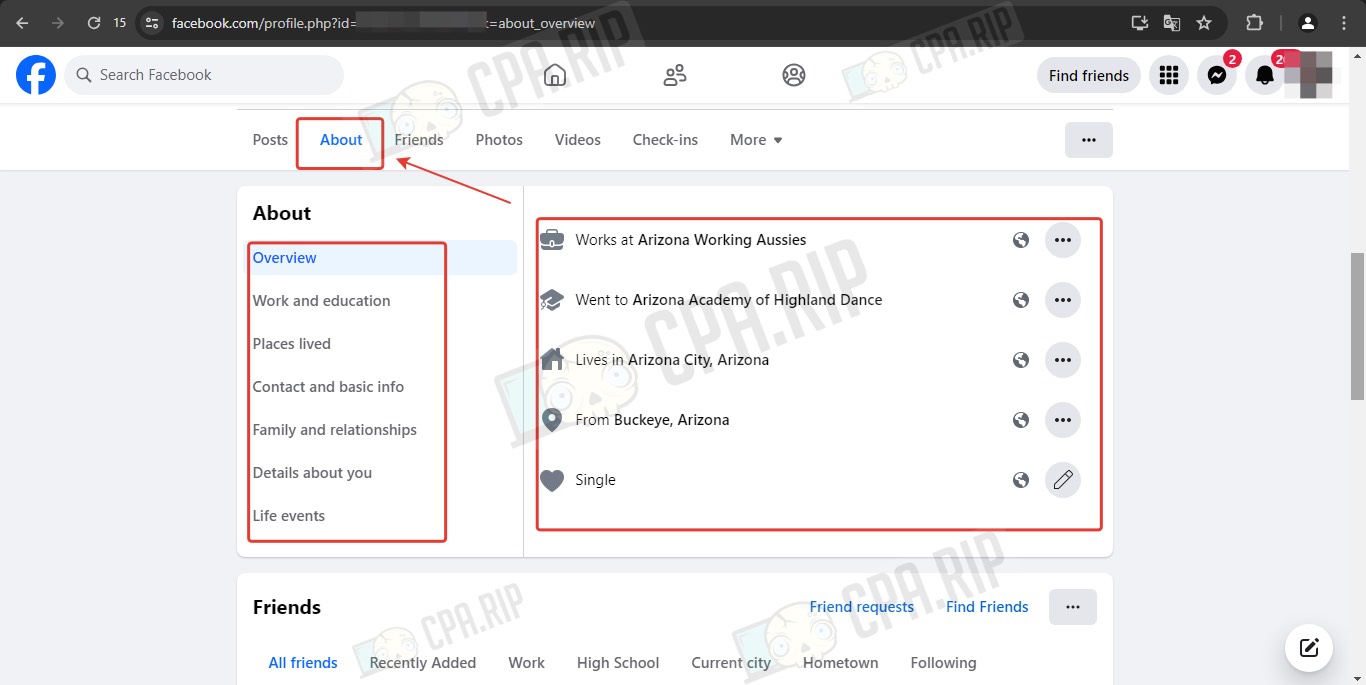Click privacy globe for Single status
Screen dimensions: 1366x685
tap(1021, 480)
